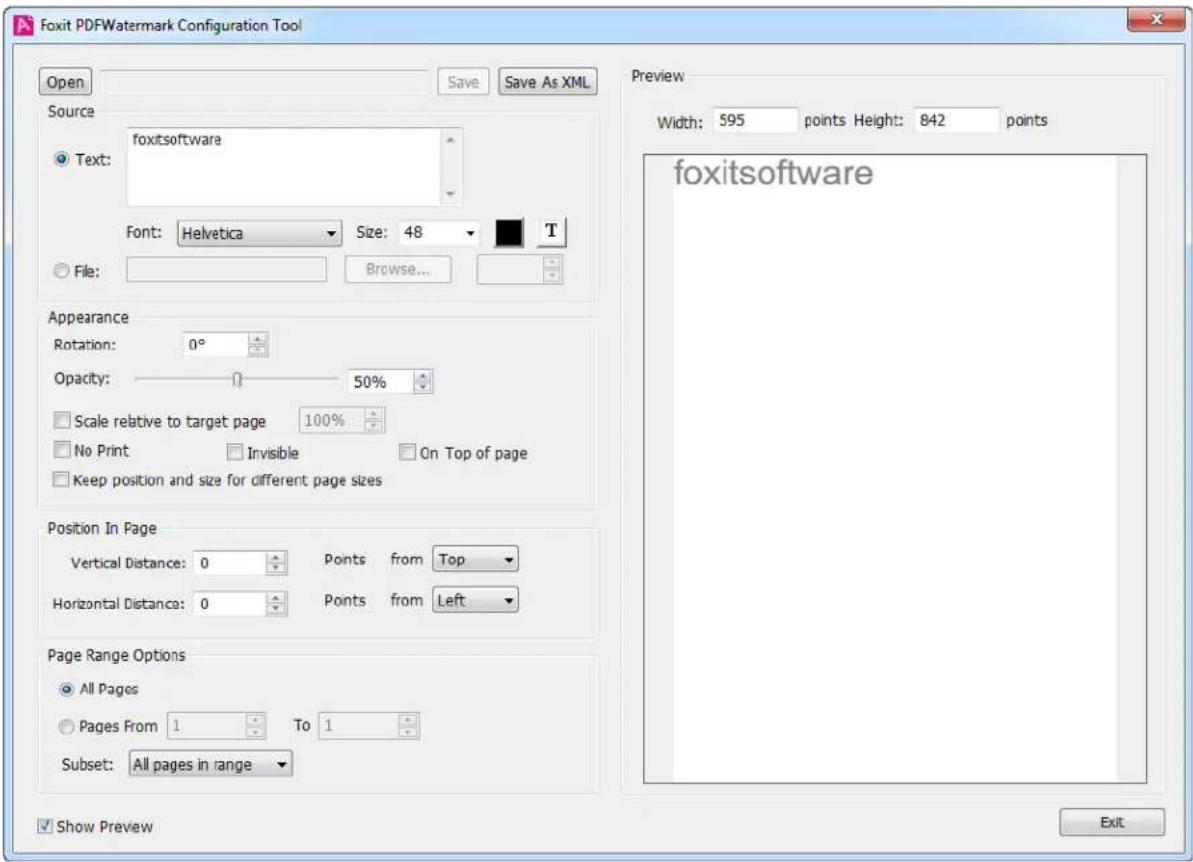1193x862 pixels.
Task: Click the Opacity 50% value field
Action: pos(380,381)
